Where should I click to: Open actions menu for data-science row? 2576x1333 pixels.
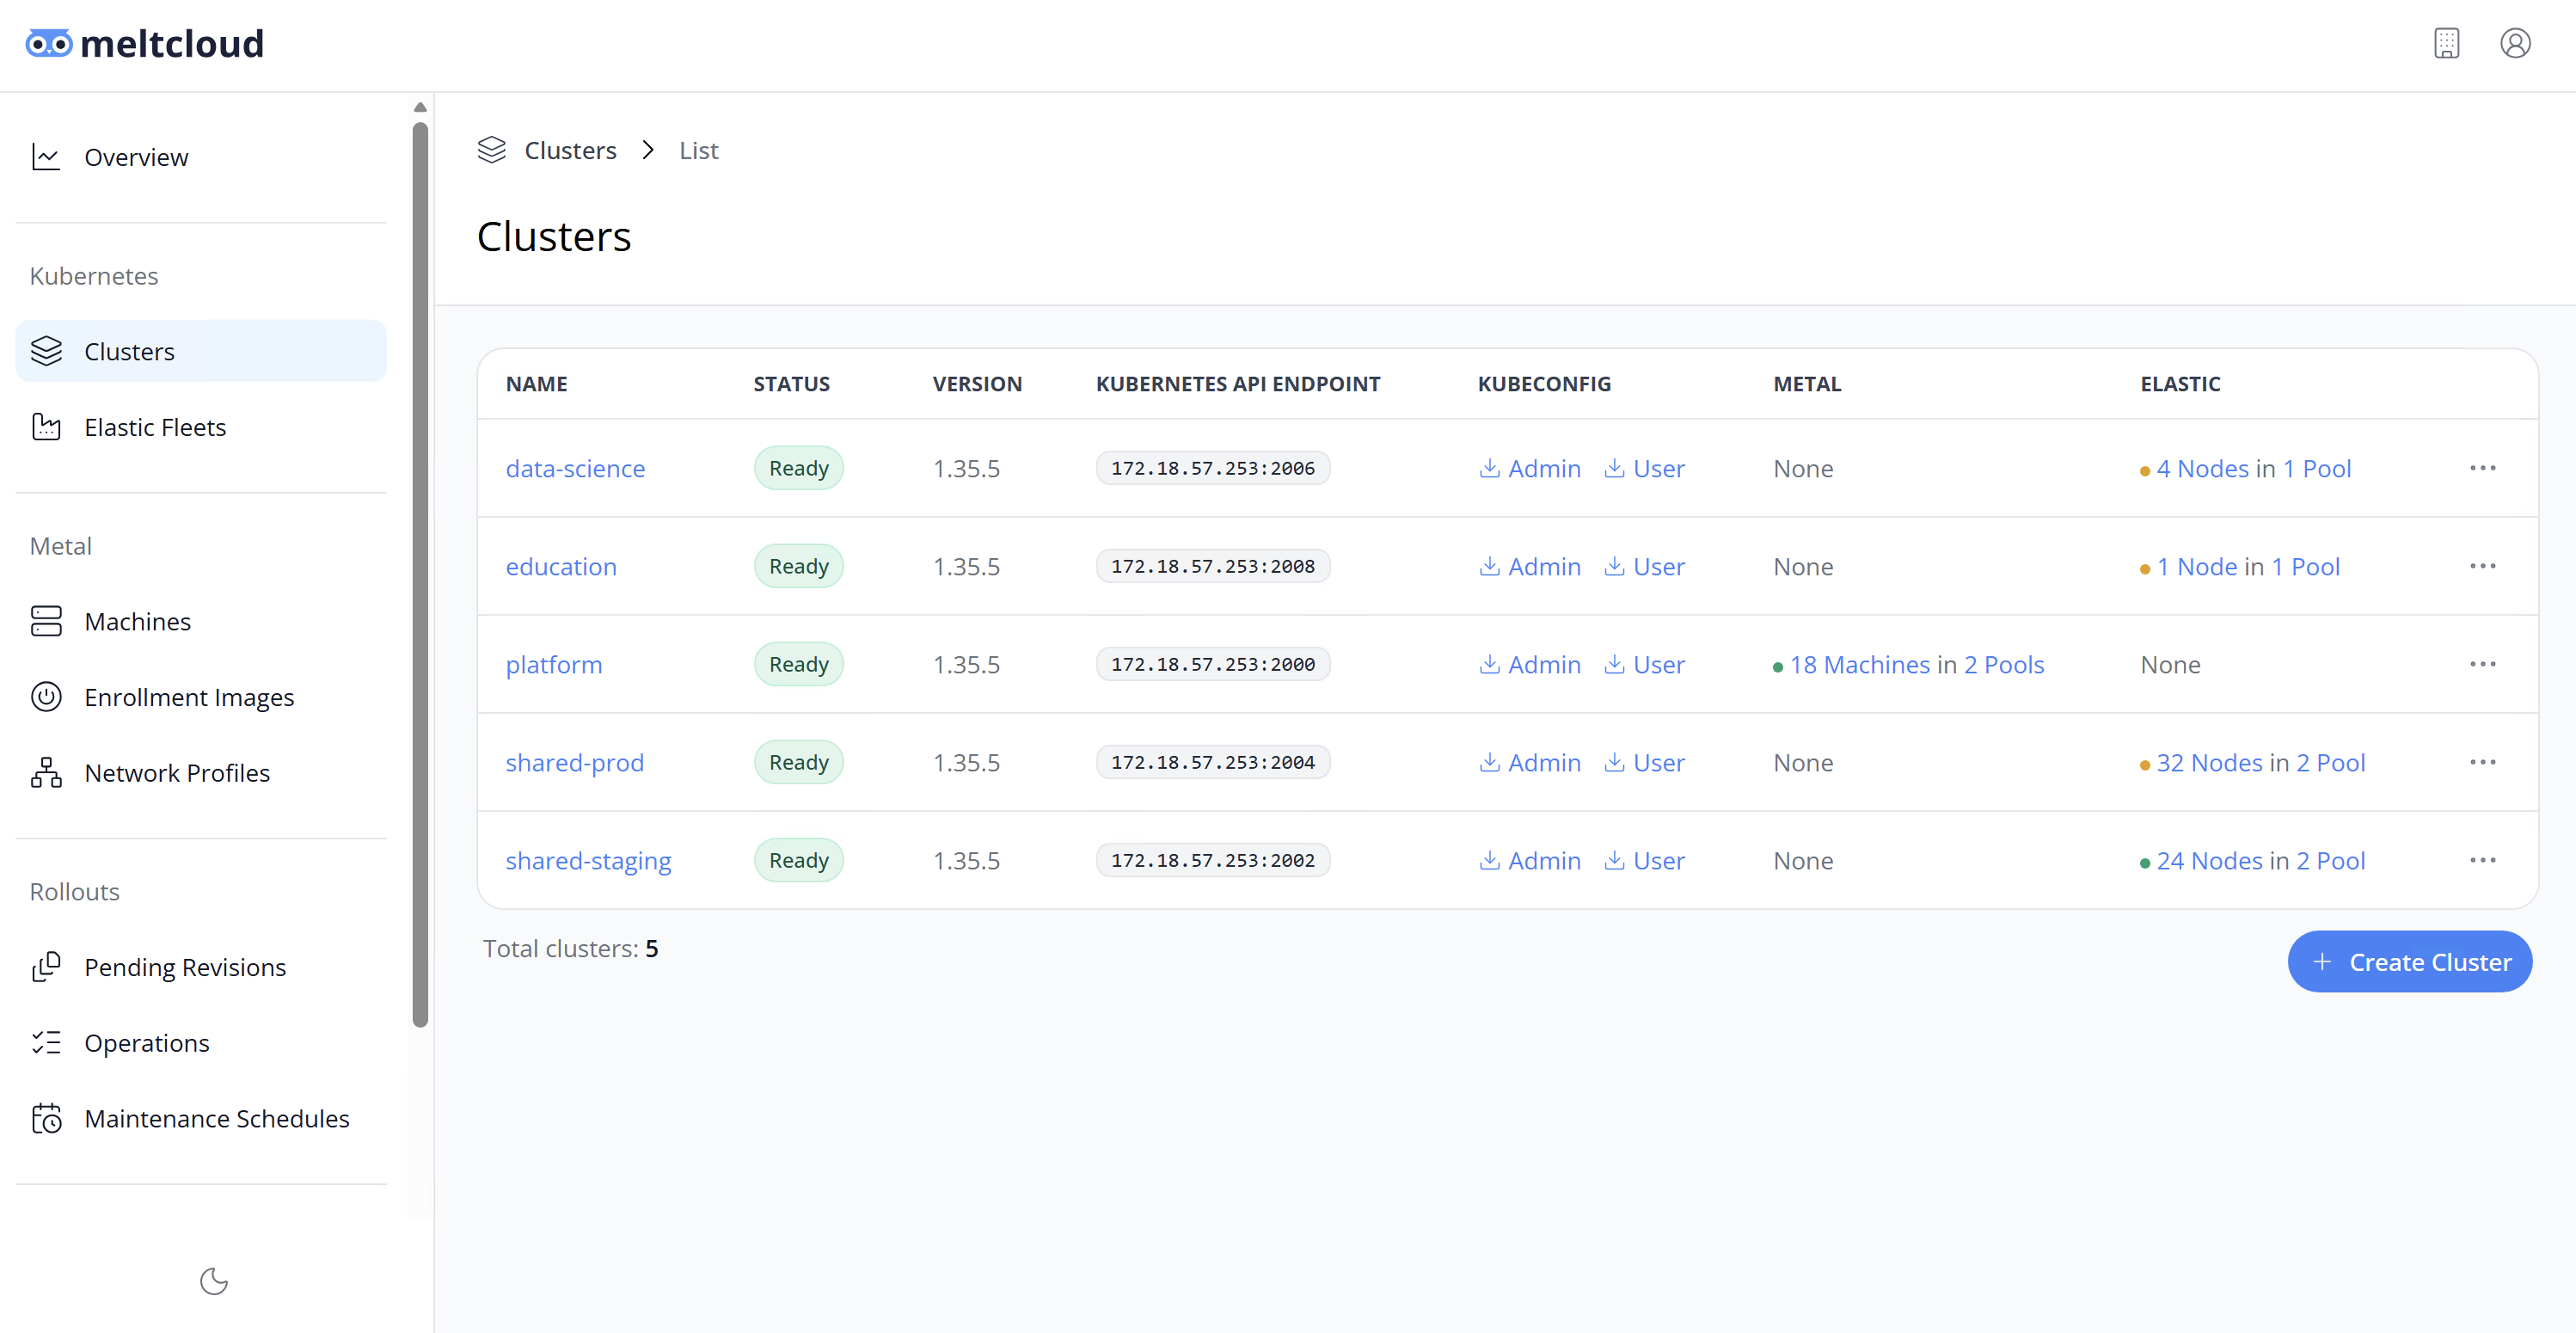tap(2483, 468)
